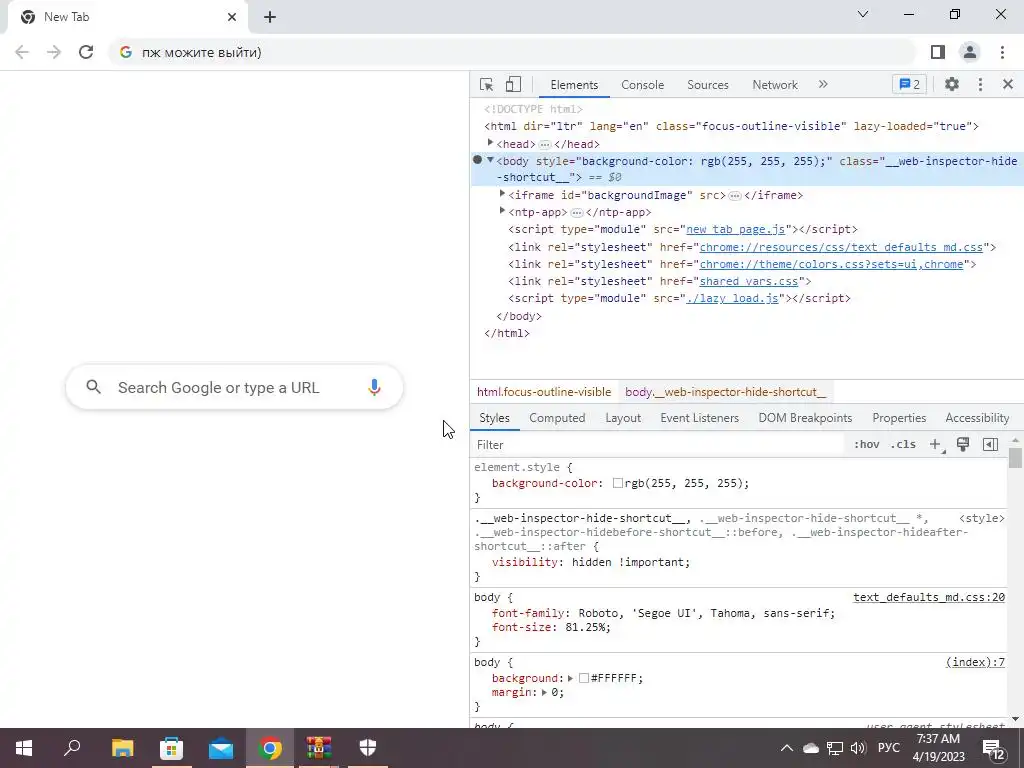1024x768 pixels.
Task: Click the voice search microphone icon
Action: [x=374, y=387]
